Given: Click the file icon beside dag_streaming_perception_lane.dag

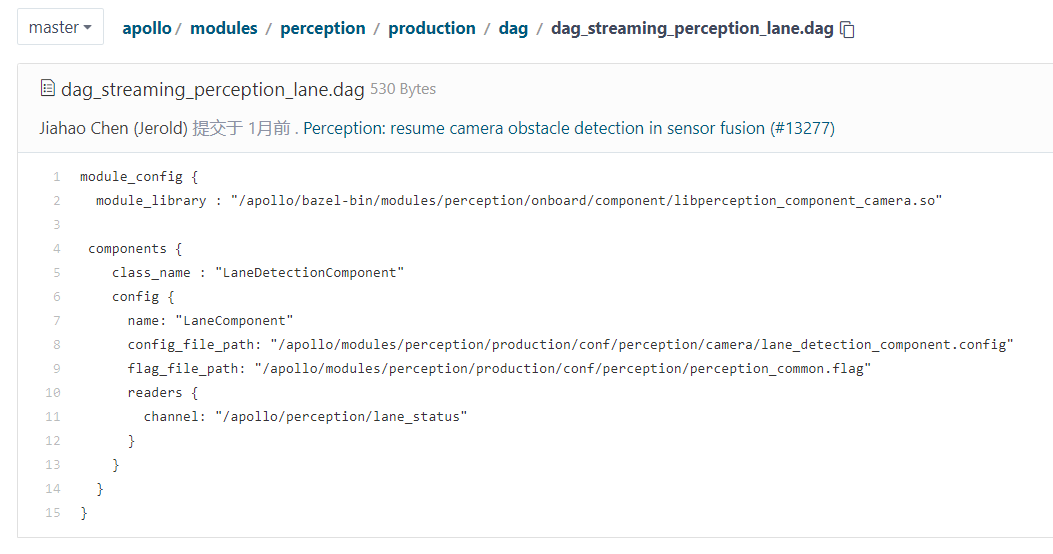Looking at the screenshot, I should tap(47, 89).
